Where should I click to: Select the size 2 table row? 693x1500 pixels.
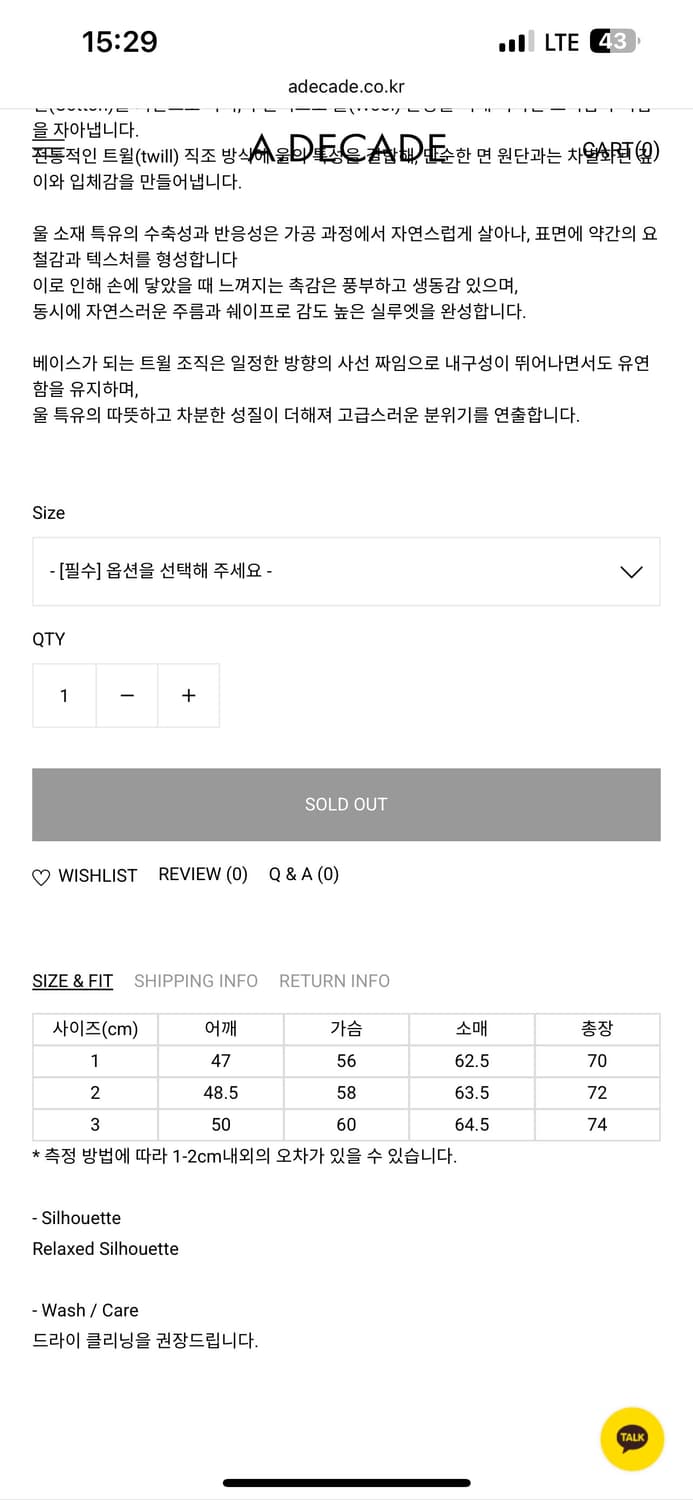(x=346, y=1092)
